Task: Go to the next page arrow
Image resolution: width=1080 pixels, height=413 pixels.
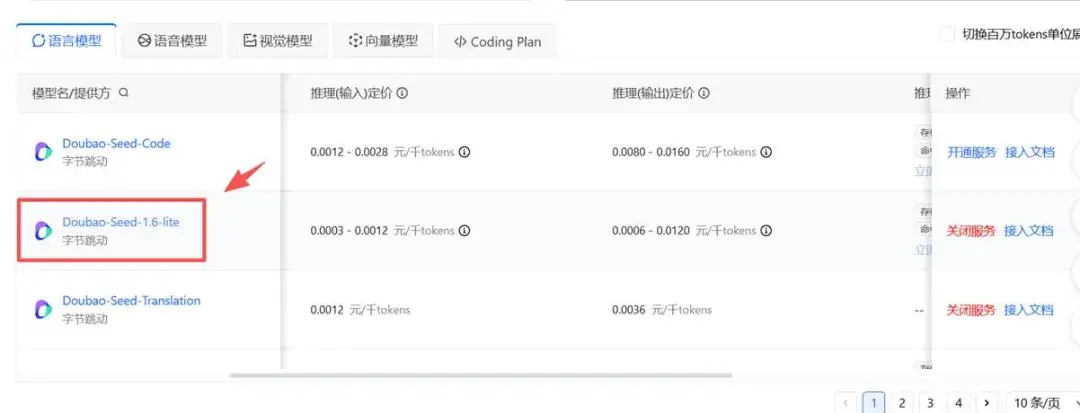Action: 987,403
